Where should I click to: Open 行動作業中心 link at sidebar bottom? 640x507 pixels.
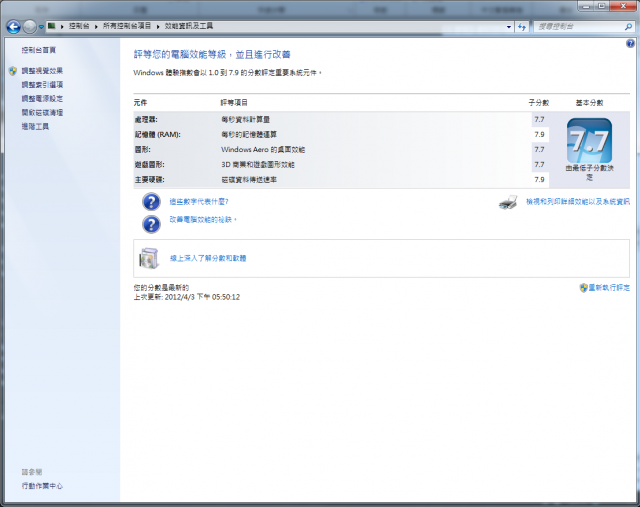(42, 486)
